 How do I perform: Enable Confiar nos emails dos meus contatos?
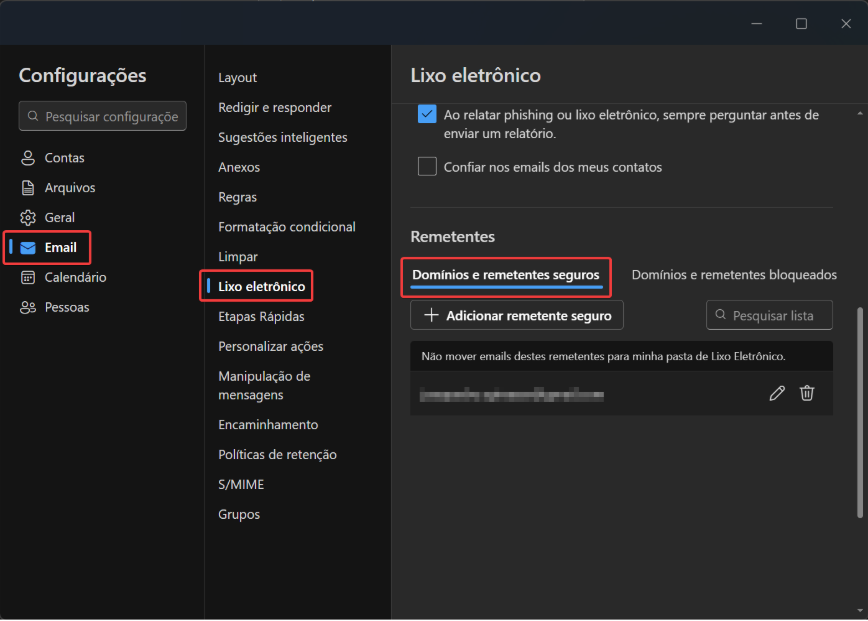(427, 167)
